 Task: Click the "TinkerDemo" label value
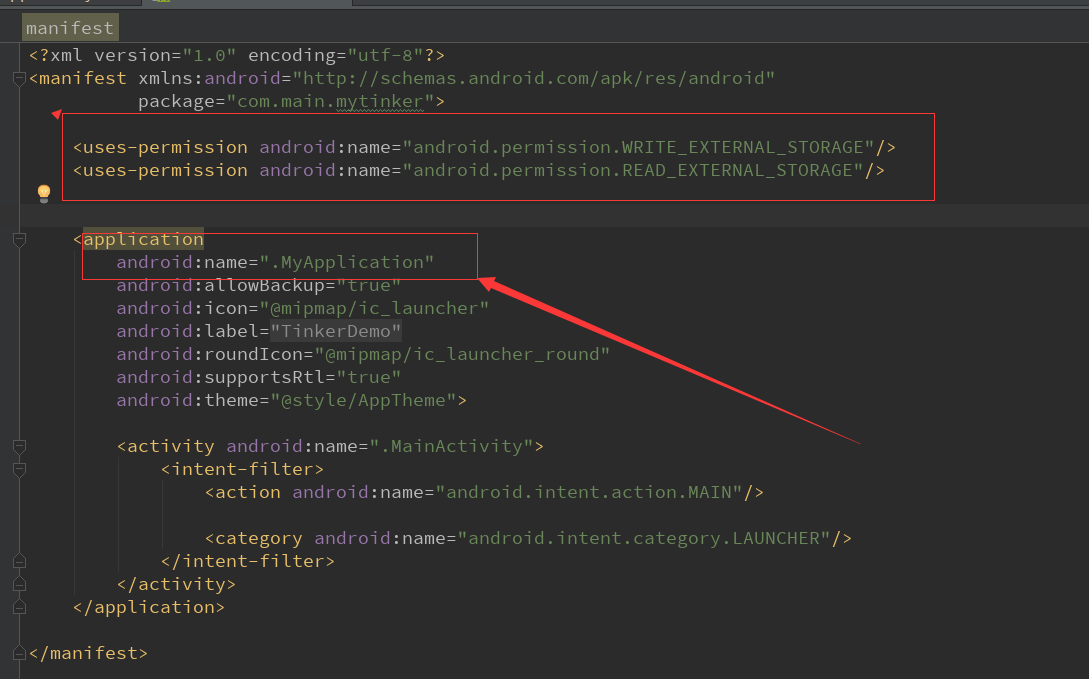[x=336, y=331]
